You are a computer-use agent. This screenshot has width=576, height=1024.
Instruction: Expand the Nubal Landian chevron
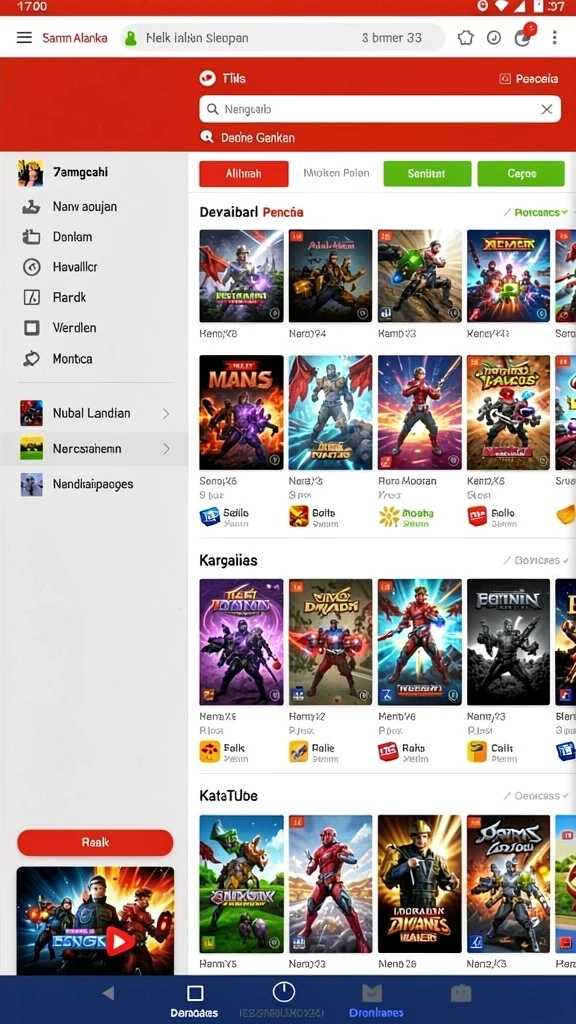click(166, 413)
